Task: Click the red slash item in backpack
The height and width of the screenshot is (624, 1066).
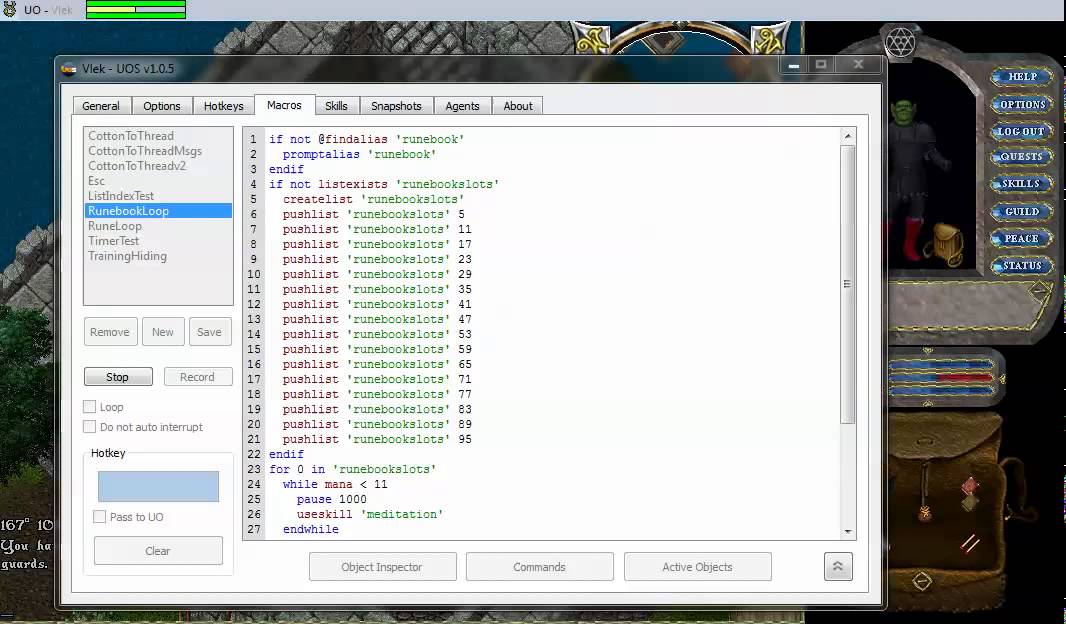Action: 969,542
